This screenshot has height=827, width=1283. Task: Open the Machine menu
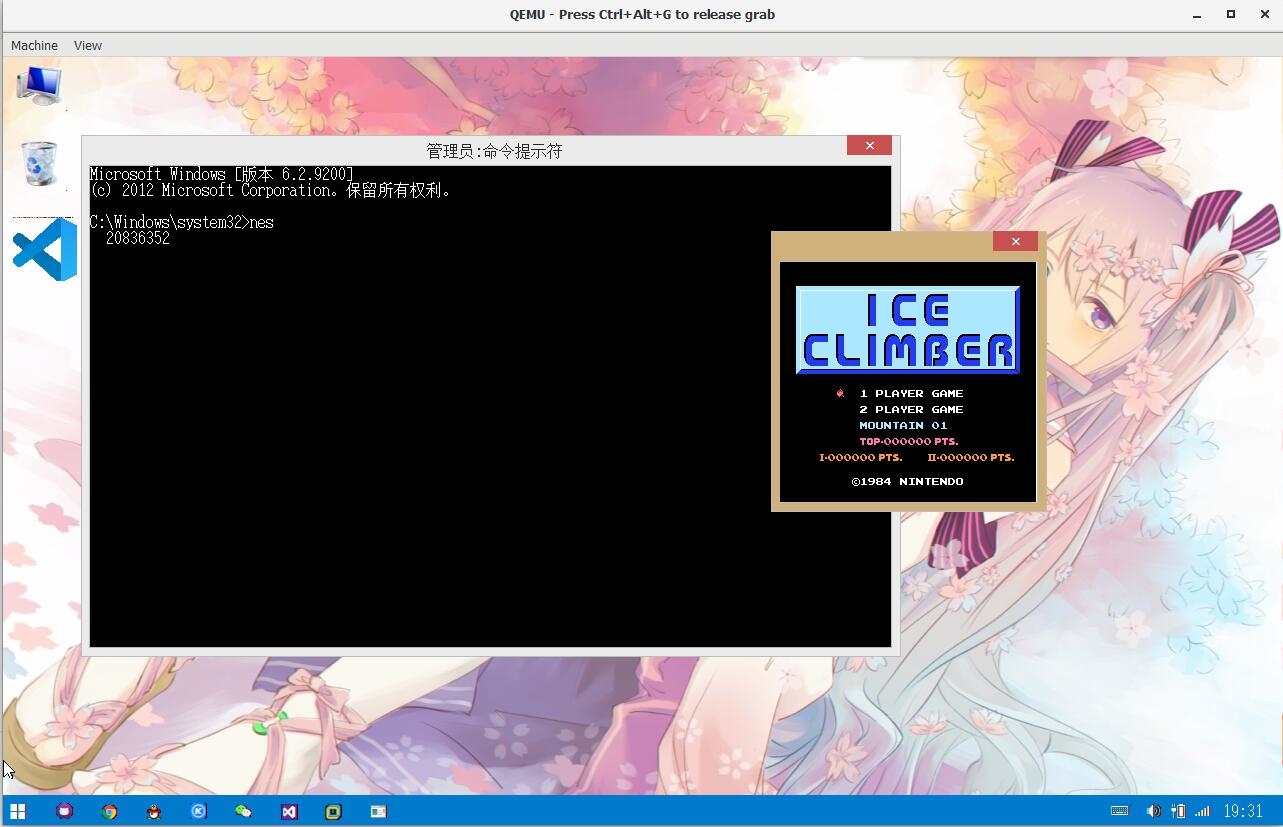(x=34, y=45)
